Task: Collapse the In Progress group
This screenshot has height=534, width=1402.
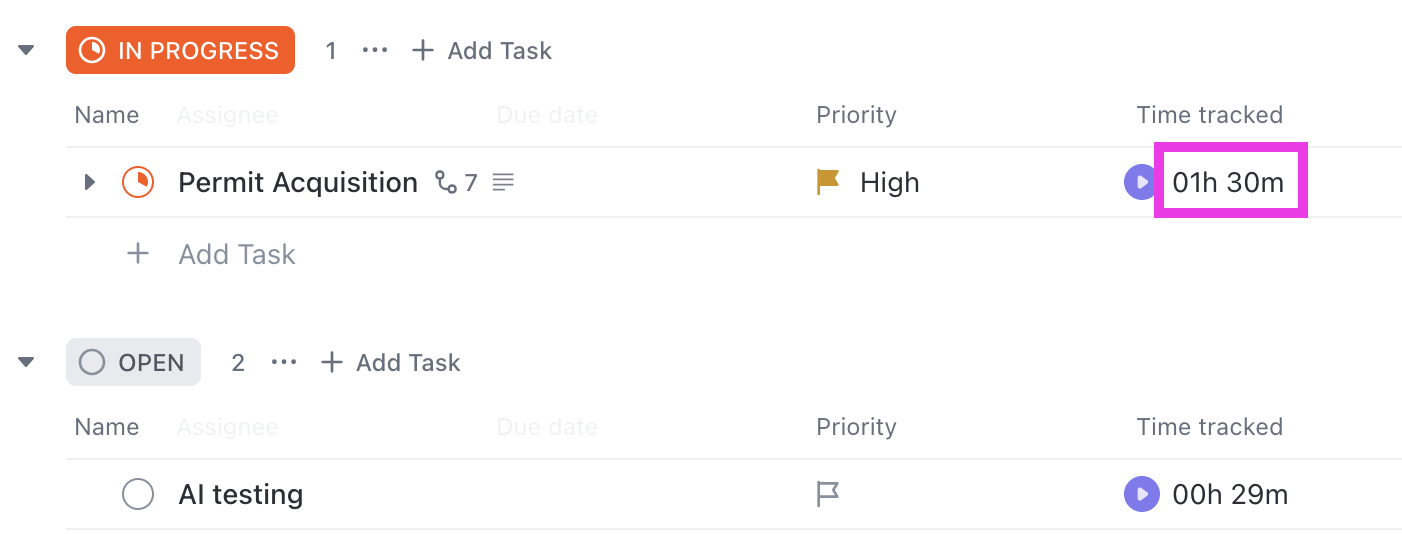Action: coord(27,50)
